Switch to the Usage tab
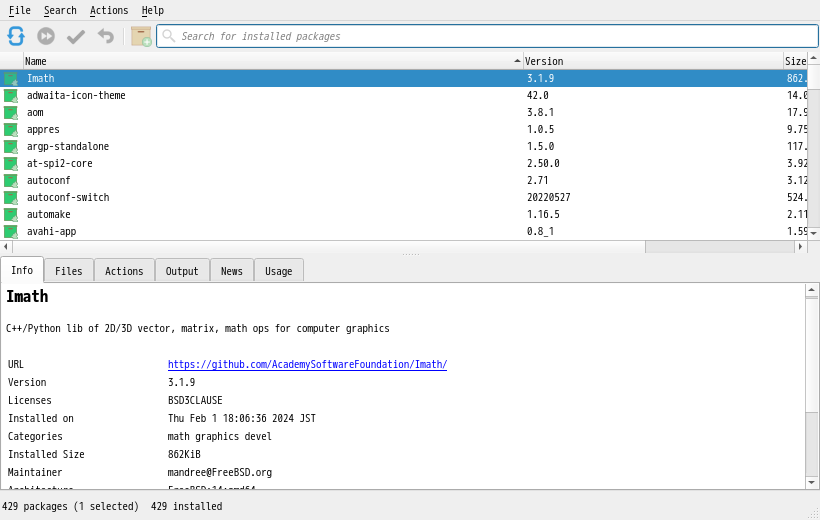 (279, 271)
